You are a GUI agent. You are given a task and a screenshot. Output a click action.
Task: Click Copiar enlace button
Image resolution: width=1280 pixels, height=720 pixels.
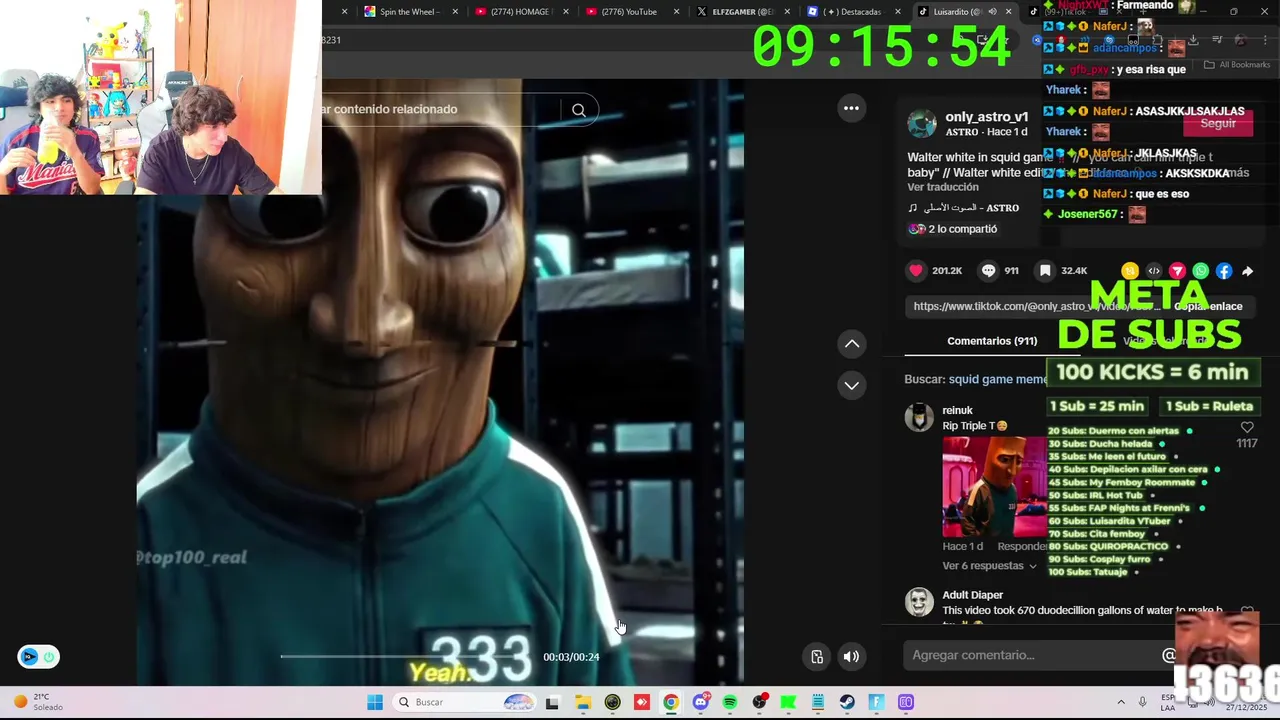click(1208, 306)
